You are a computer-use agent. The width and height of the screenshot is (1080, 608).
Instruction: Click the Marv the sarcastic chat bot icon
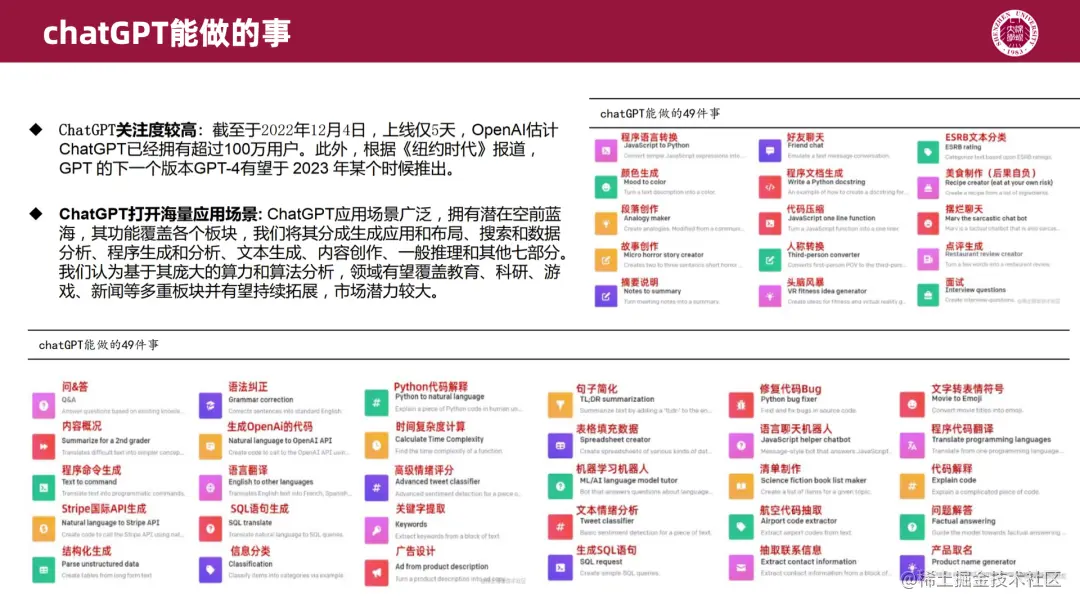point(928,223)
